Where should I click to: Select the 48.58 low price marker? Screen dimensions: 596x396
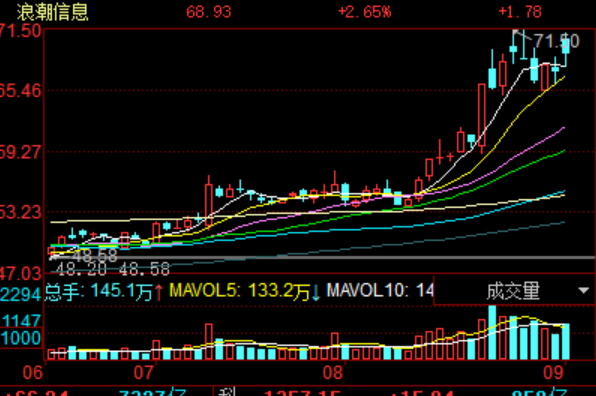(x=95, y=255)
